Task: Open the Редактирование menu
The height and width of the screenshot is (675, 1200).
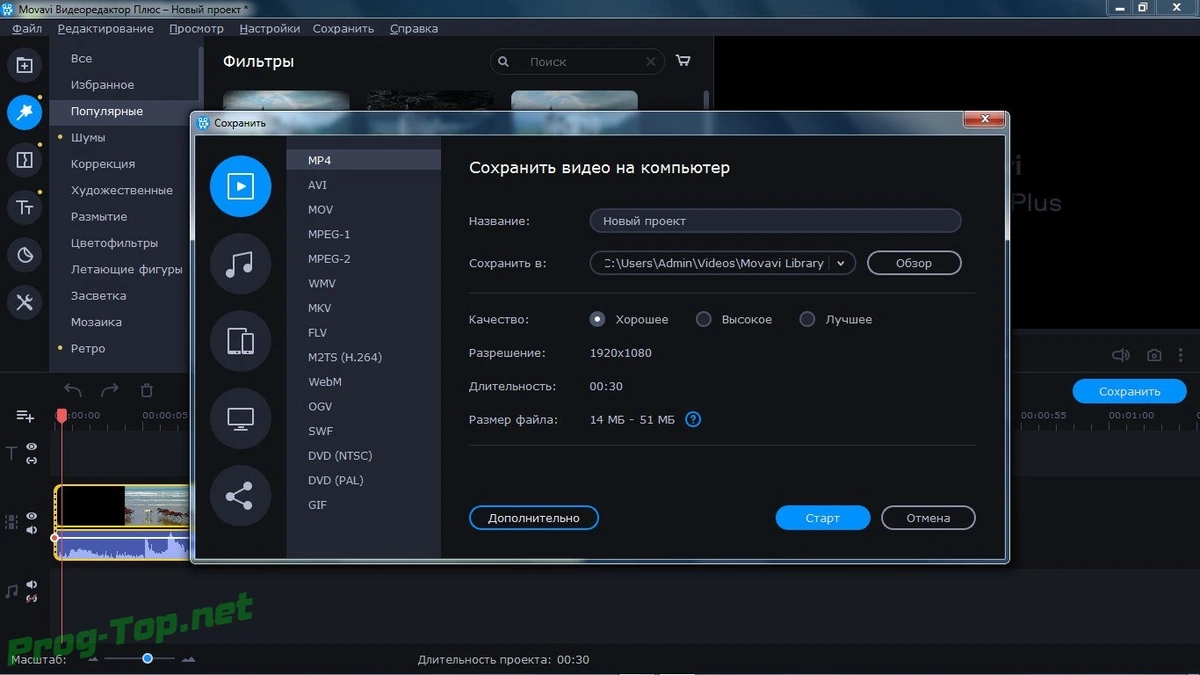Action: point(106,28)
